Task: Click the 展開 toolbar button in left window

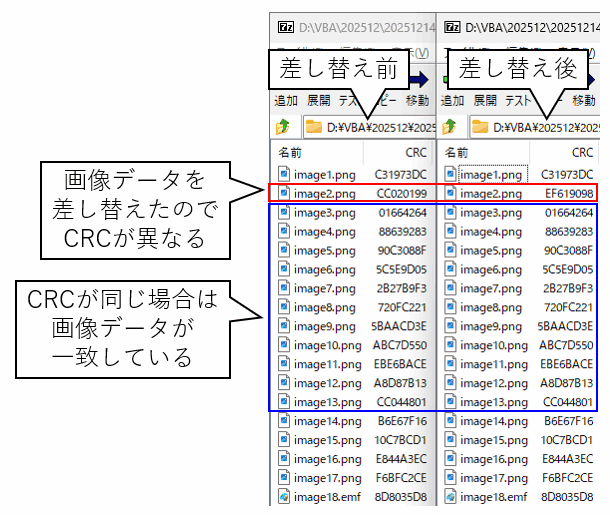Action: [x=319, y=100]
